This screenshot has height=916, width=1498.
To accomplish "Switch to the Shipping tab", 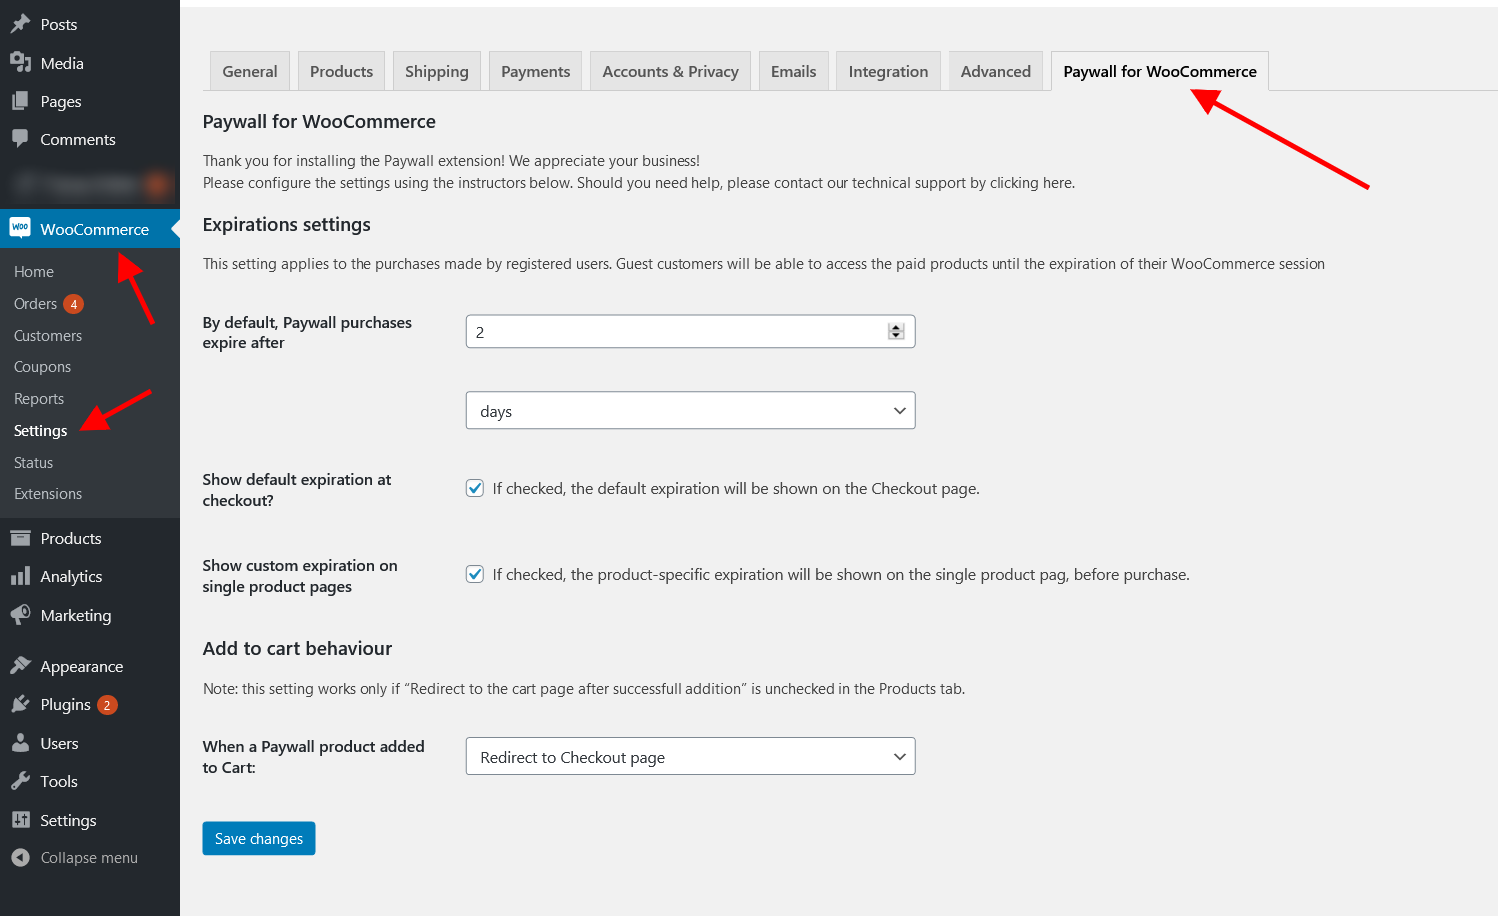I will click(436, 72).
